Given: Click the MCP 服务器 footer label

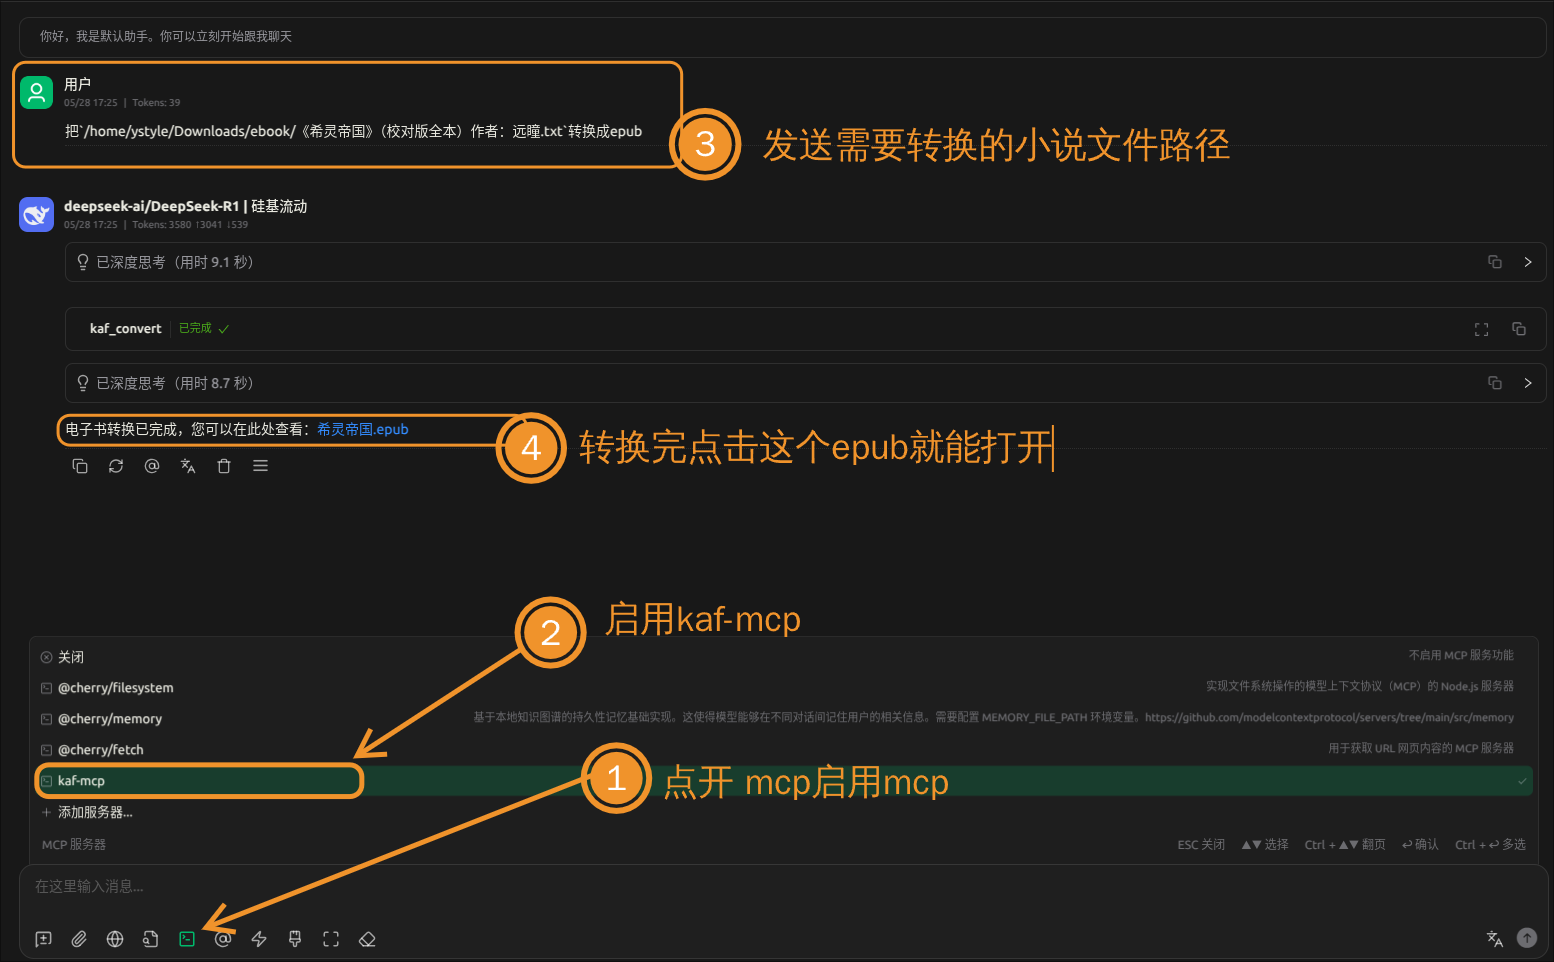Looking at the screenshot, I should tap(74, 845).
